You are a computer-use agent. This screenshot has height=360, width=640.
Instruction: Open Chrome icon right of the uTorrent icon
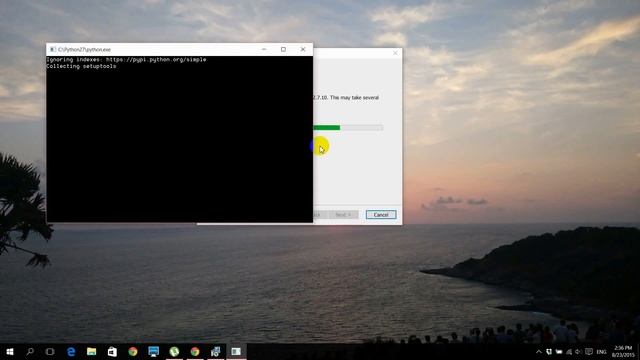coord(195,351)
